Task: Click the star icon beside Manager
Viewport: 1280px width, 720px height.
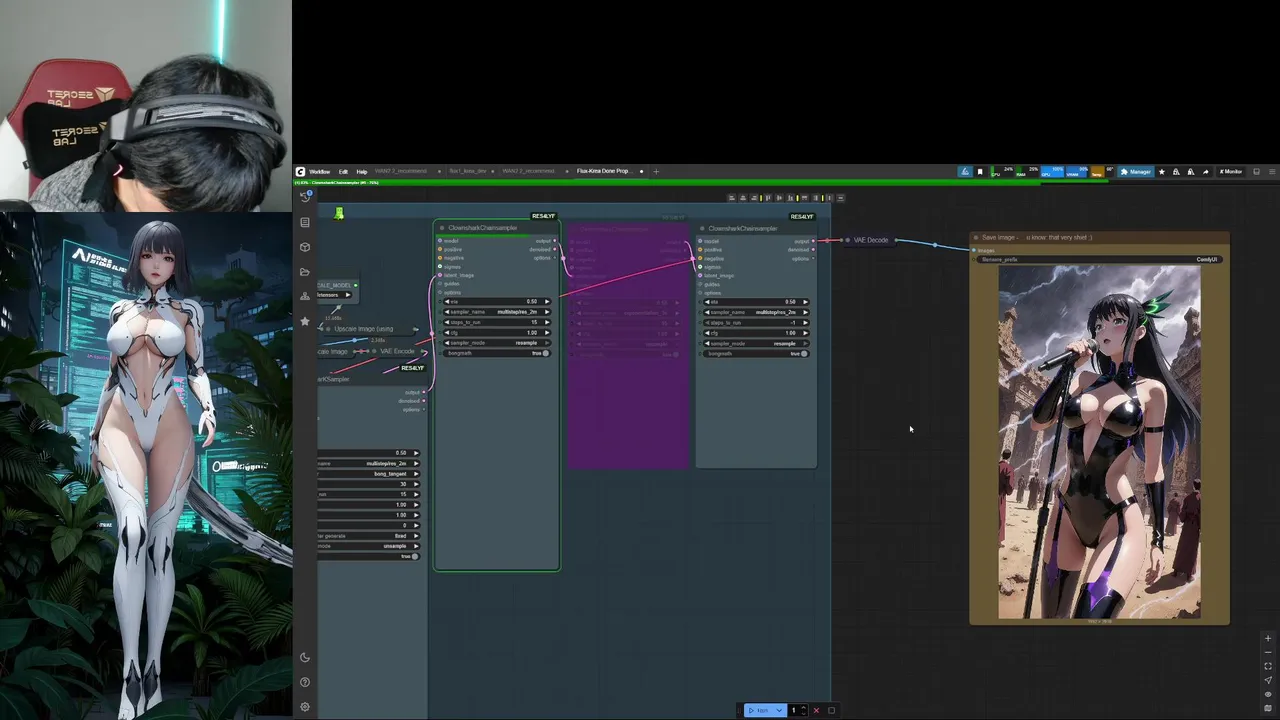Action: click(1161, 172)
